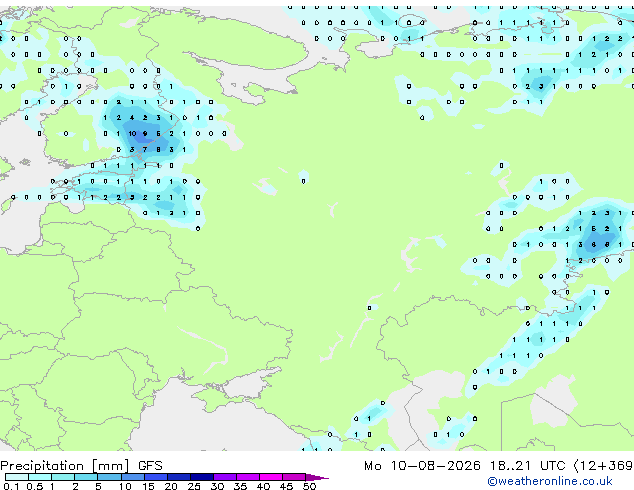The height and width of the screenshot is (490, 634).
Task: Click the 30–35 mm purple legend swatch
Action: [x=225, y=477]
